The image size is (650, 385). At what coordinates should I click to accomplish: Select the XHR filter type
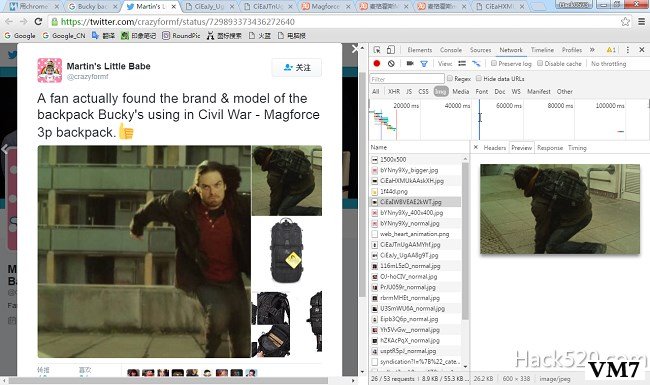click(x=394, y=91)
